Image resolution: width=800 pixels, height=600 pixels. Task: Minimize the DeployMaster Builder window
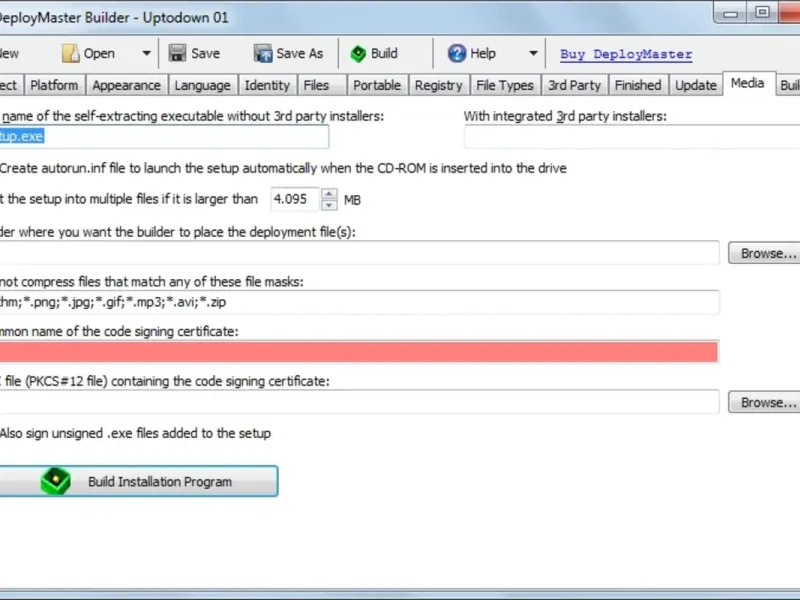(730, 12)
